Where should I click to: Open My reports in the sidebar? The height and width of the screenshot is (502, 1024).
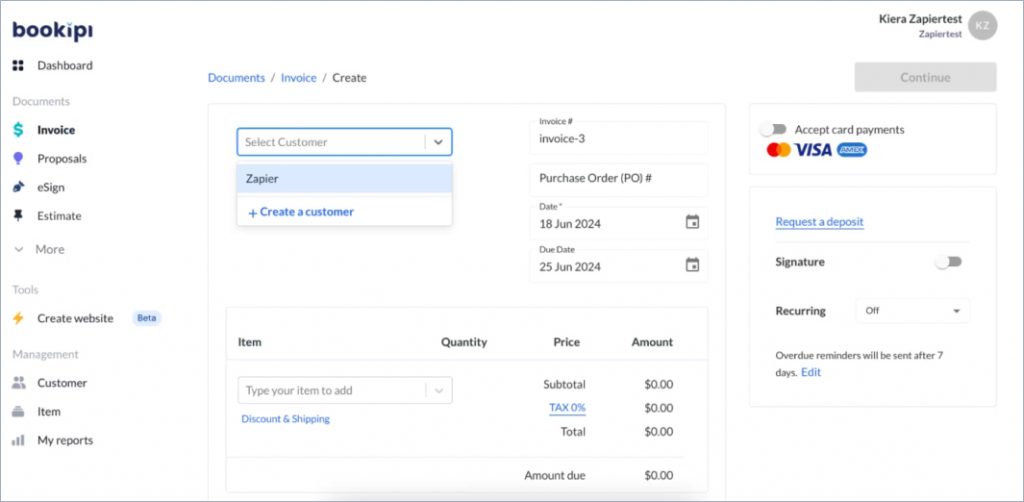tap(65, 440)
